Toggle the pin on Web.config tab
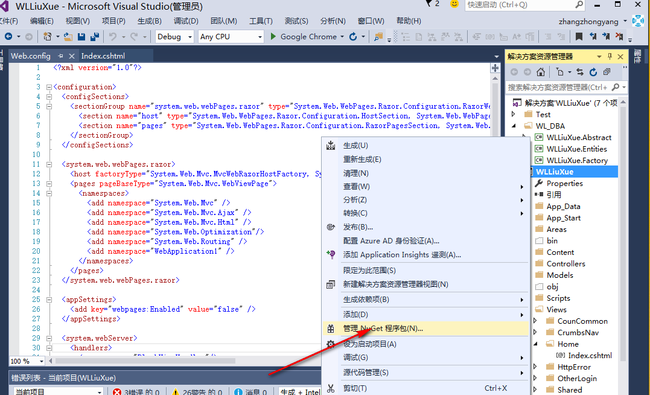Screen dimensions: 650x395 (61, 56)
